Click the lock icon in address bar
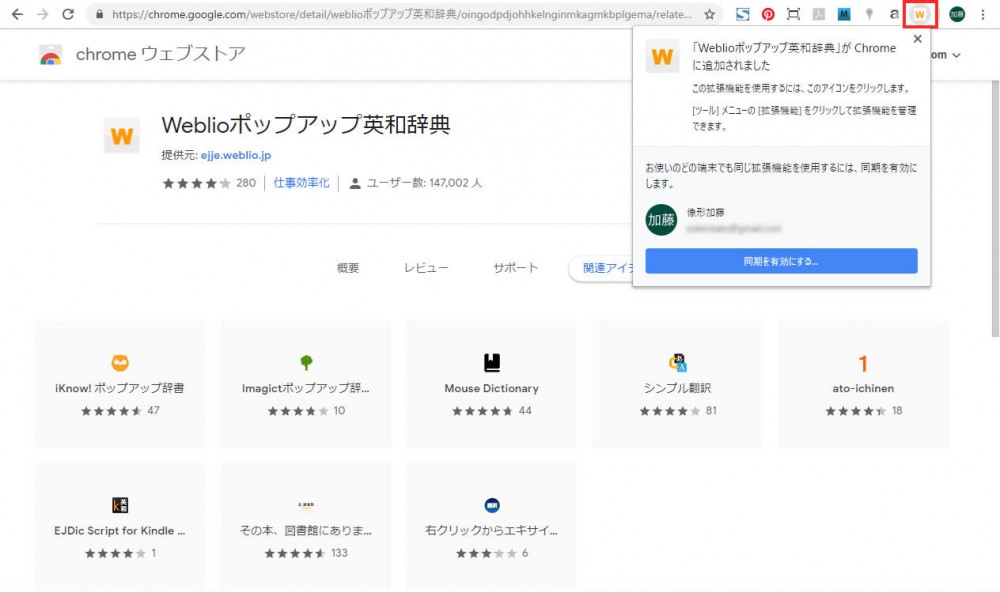This screenshot has width=1000, height=593. (x=99, y=14)
